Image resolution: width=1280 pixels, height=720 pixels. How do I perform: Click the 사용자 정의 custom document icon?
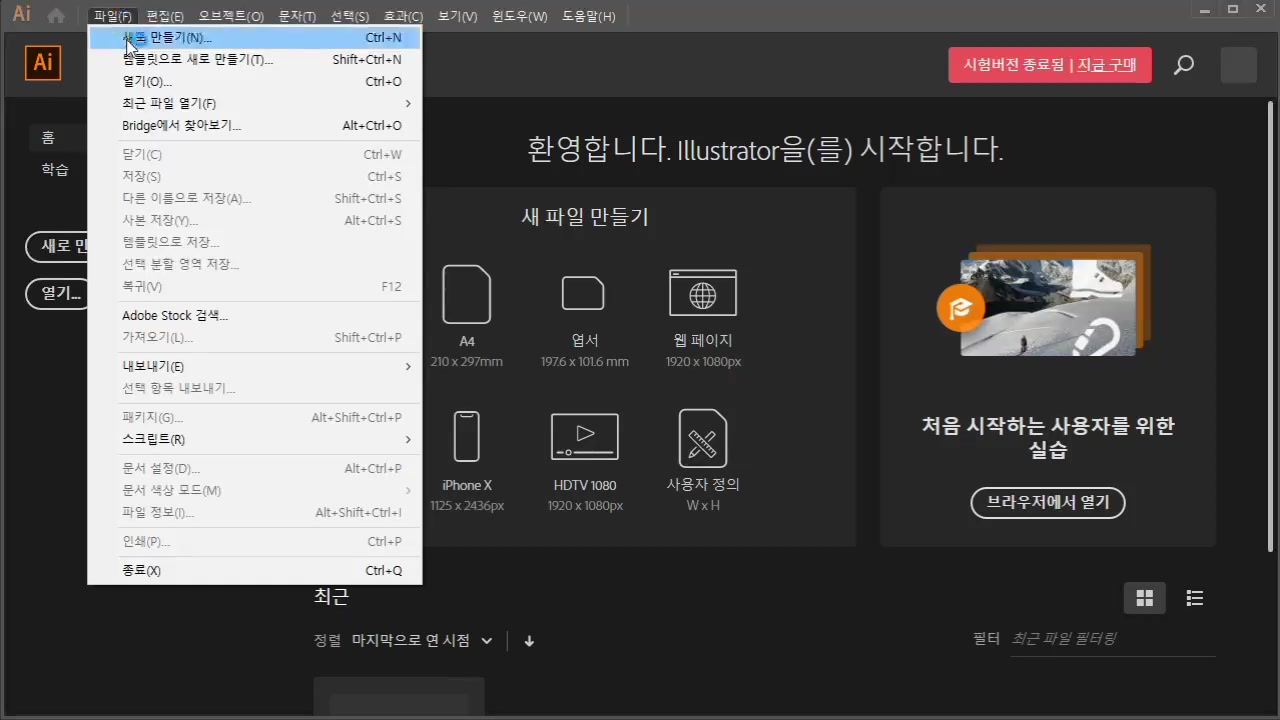[x=703, y=437]
